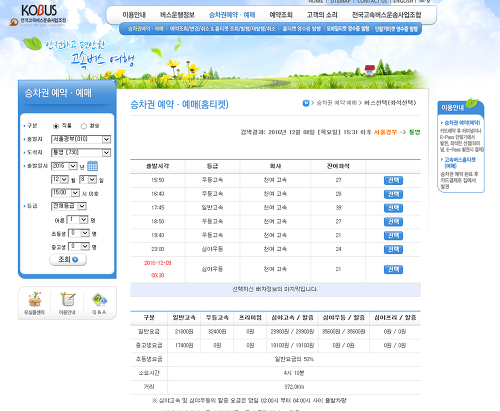Click the home icon in the breadcrumb
Viewport: 500px width, 411px height.
click(x=306, y=103)
